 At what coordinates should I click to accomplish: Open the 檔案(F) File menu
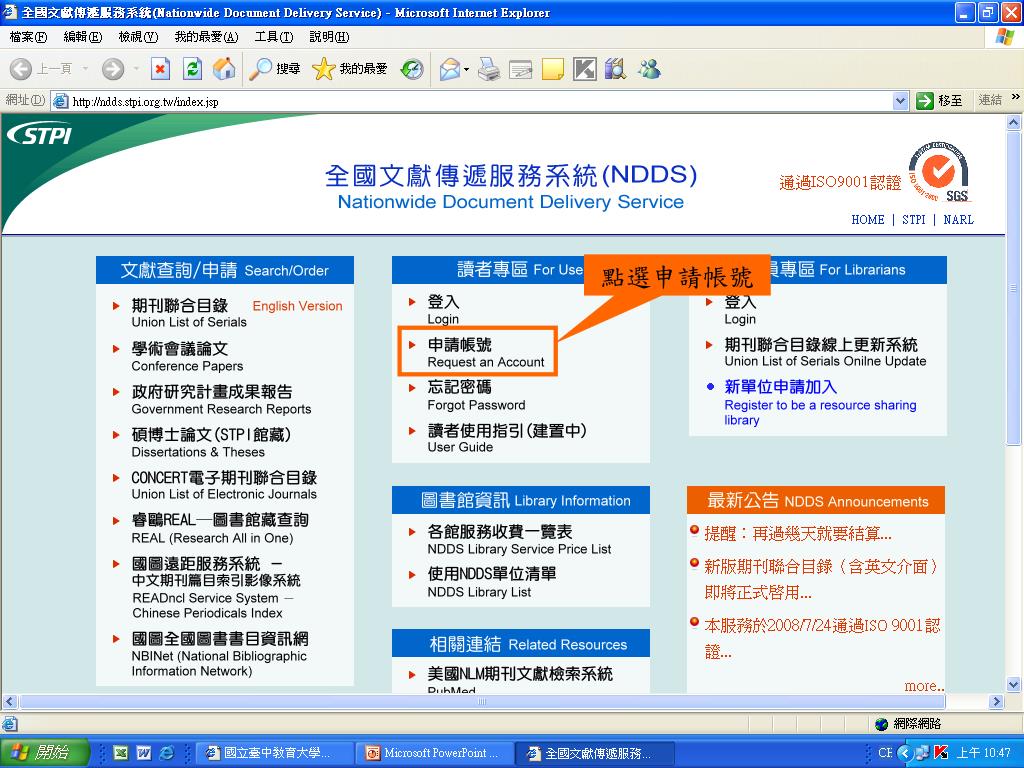pos(28,37)
